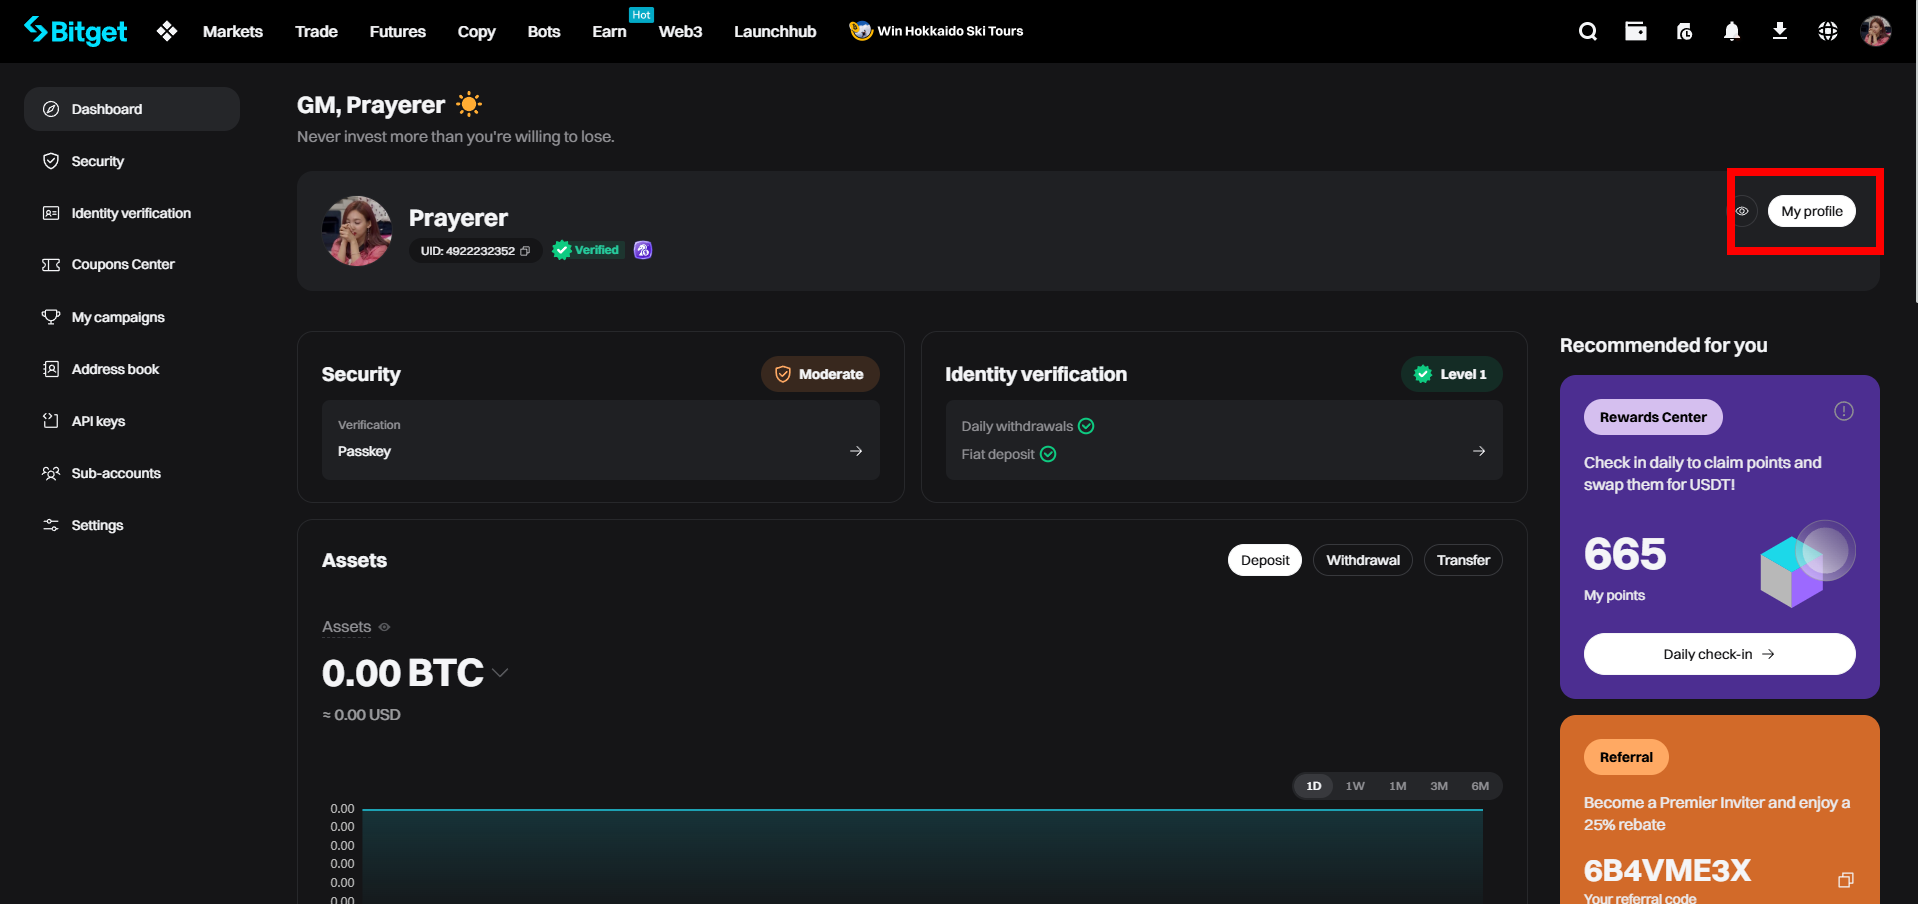Click the Bitget logo

[x=76, y=31]
